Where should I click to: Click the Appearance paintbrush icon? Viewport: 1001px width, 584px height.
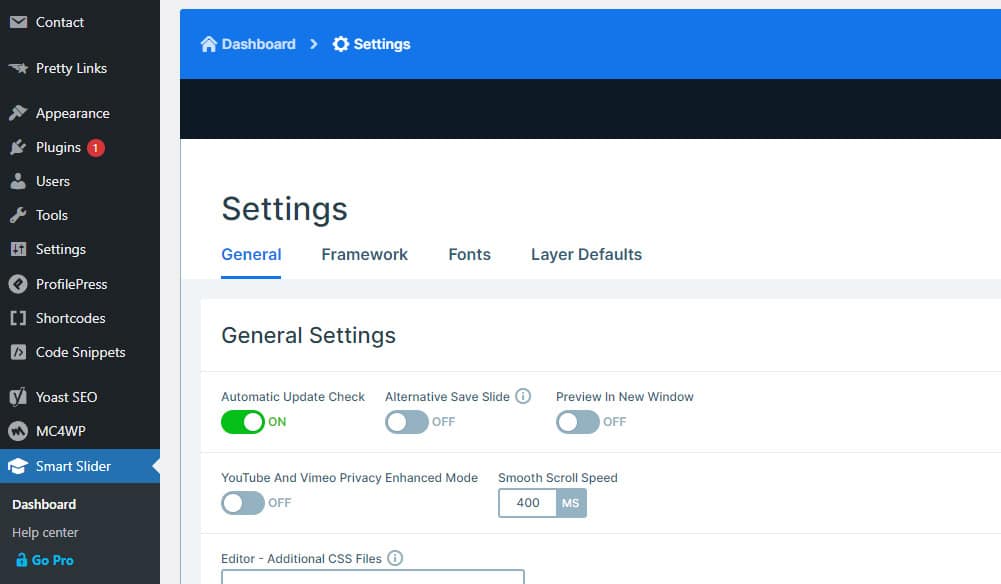(18, 113)
